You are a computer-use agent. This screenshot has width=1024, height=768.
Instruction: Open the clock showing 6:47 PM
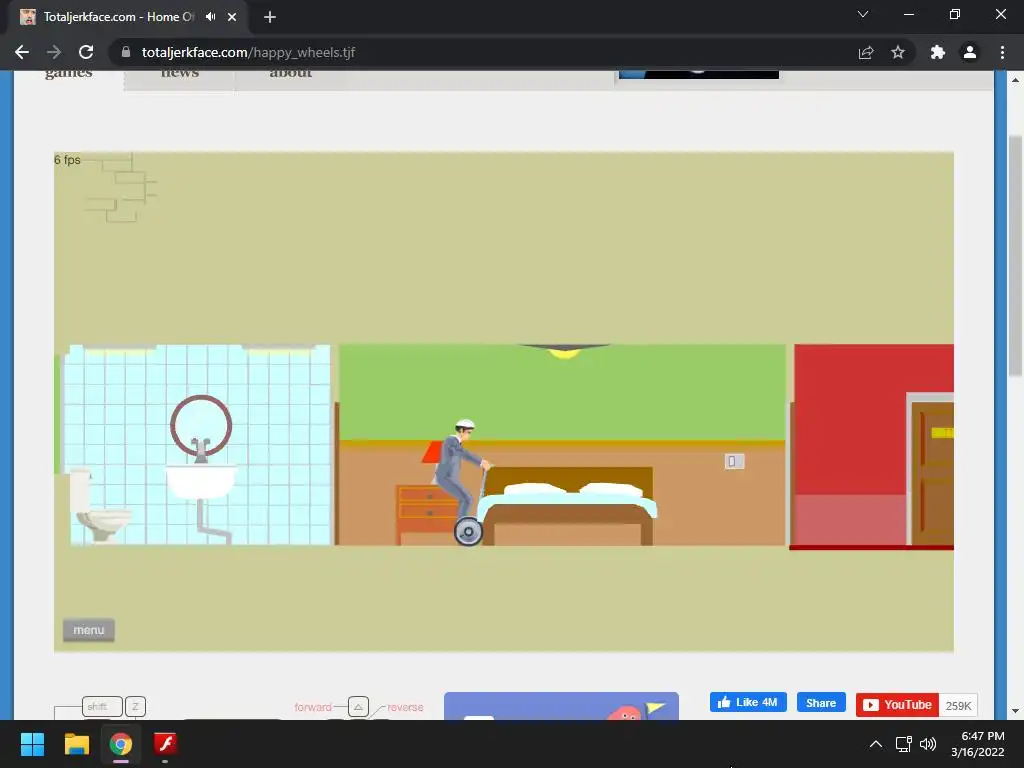[978, 744]
